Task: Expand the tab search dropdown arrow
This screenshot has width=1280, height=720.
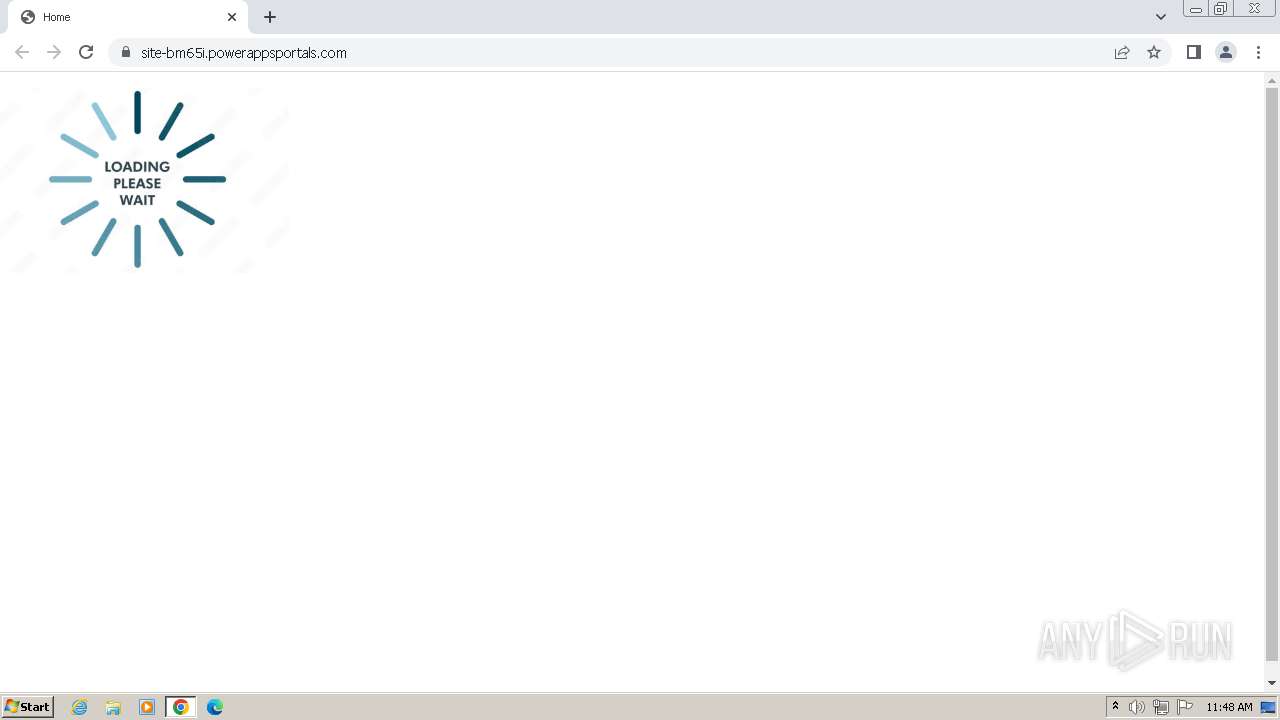Action: coord(1161,17)
